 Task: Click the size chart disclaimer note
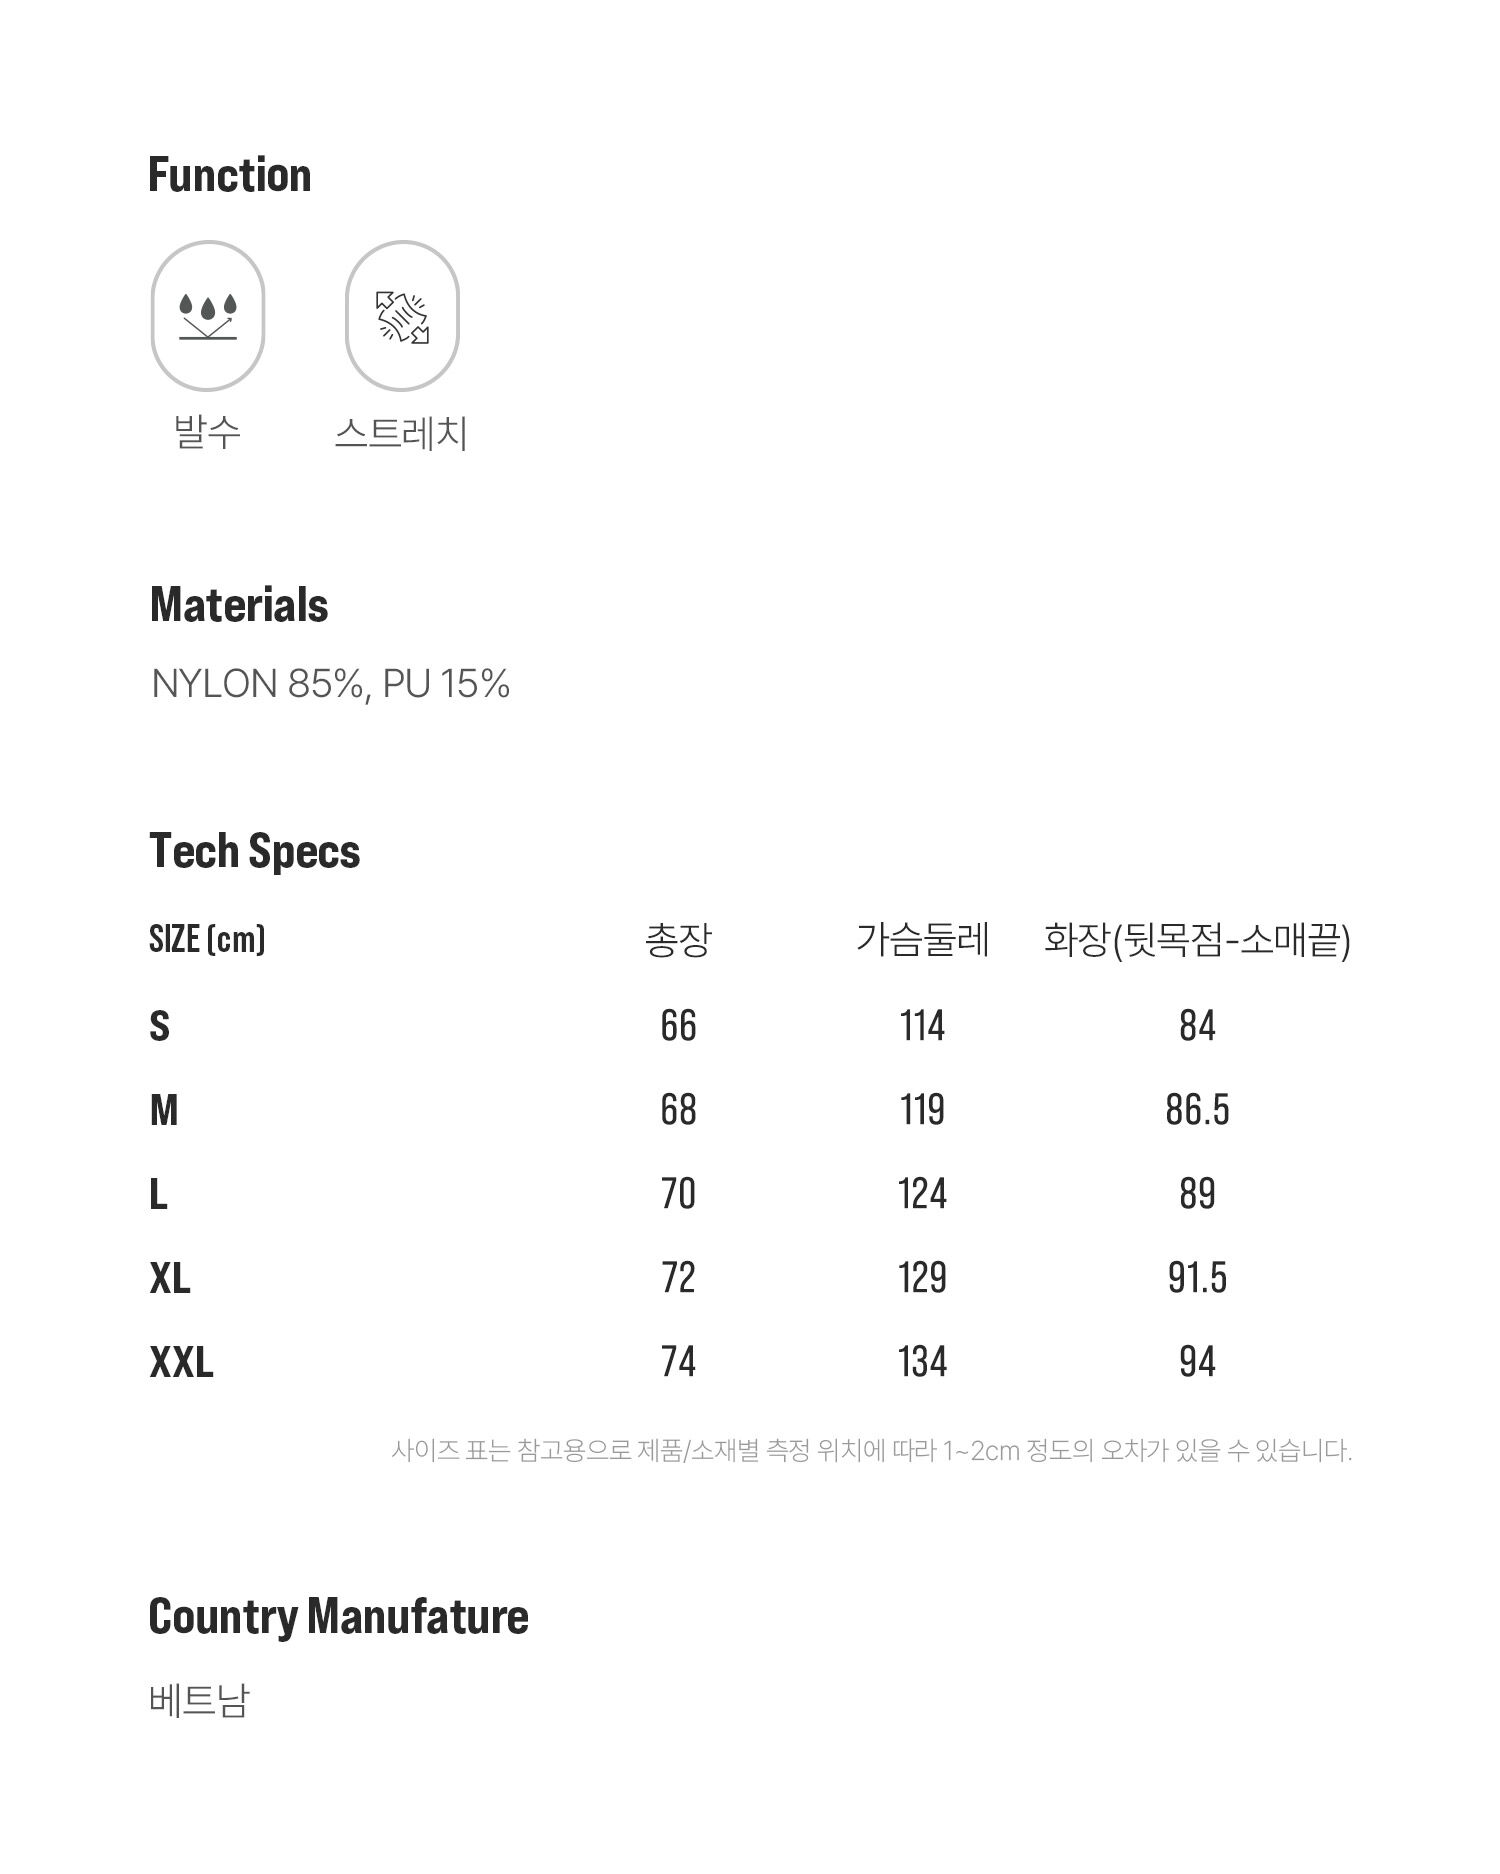click(871, 1450)
